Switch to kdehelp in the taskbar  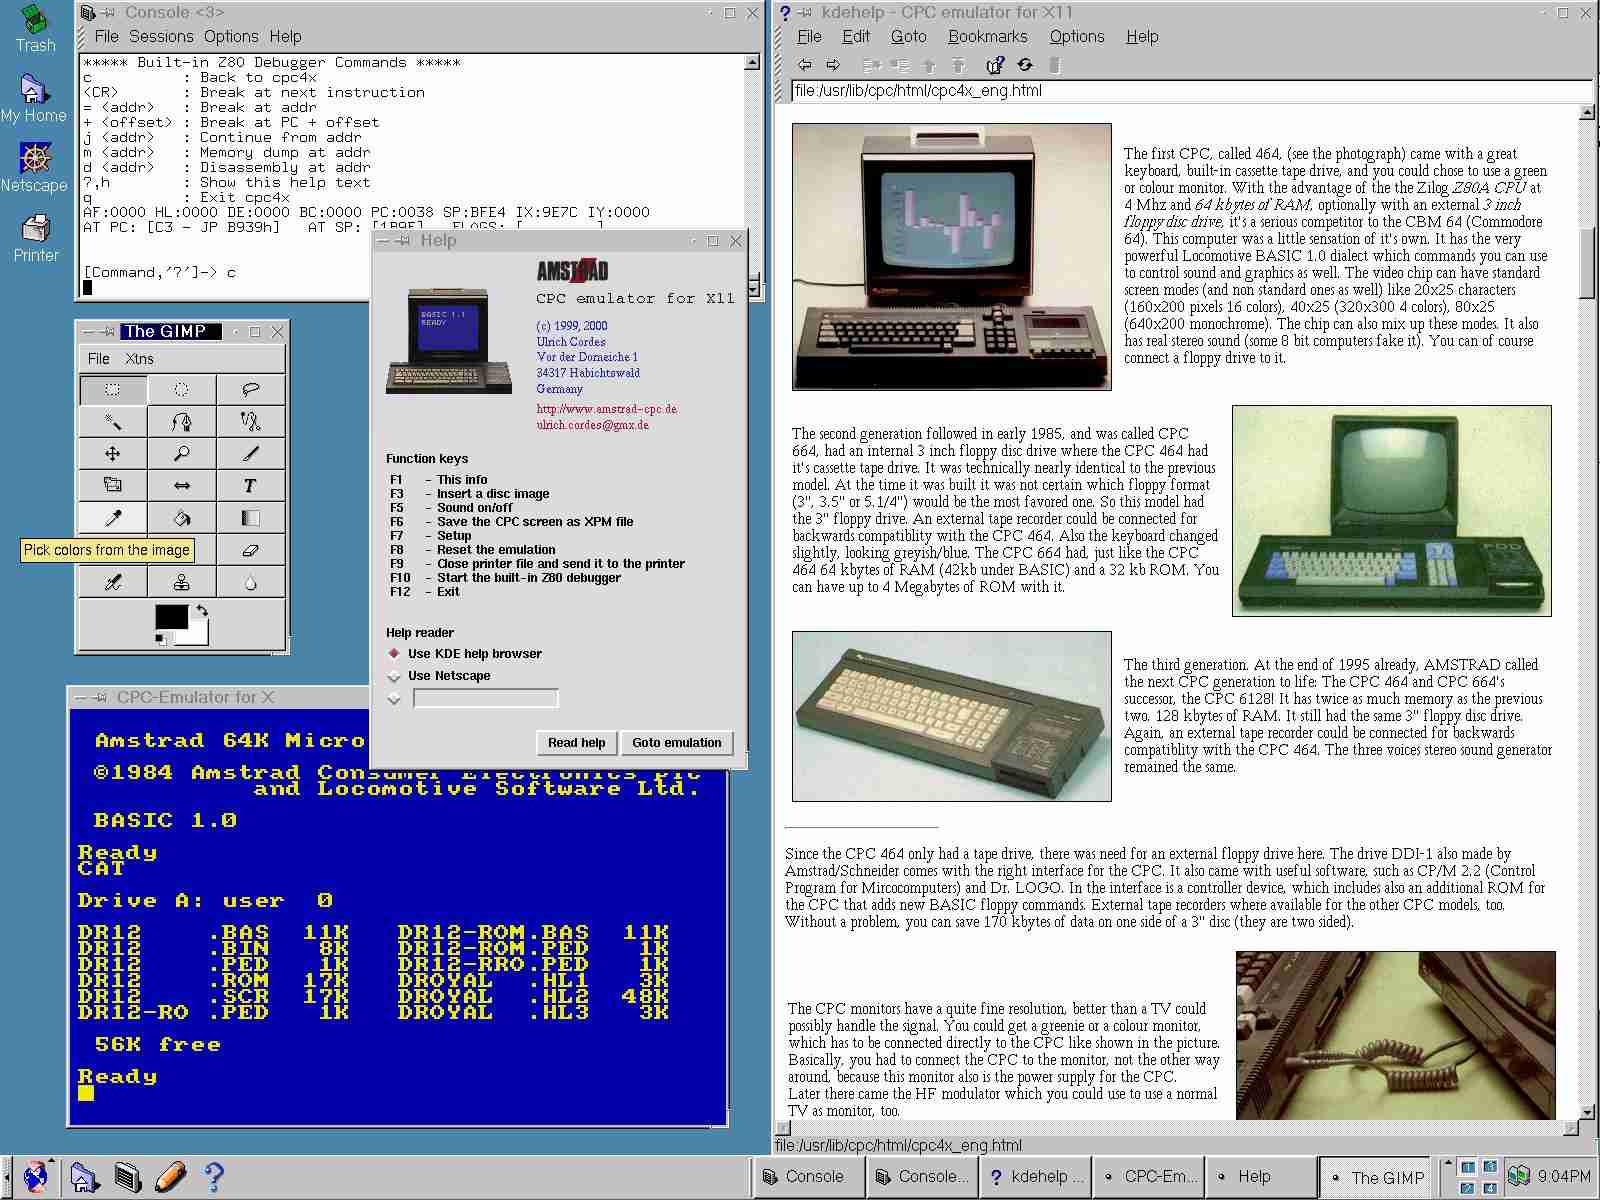1037,1177
